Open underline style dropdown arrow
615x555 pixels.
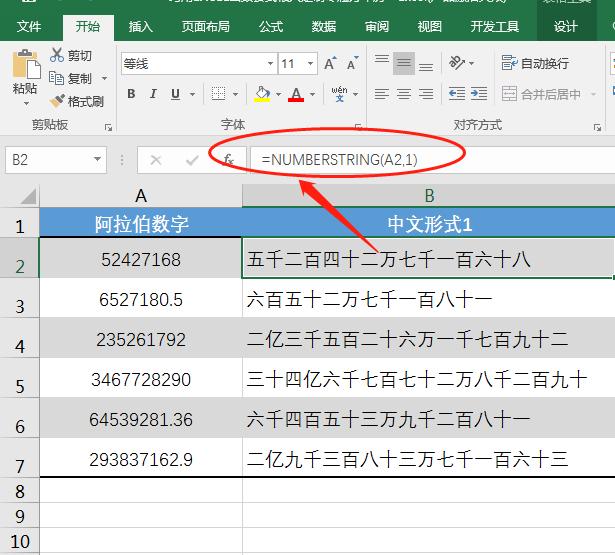pos(192,94)
